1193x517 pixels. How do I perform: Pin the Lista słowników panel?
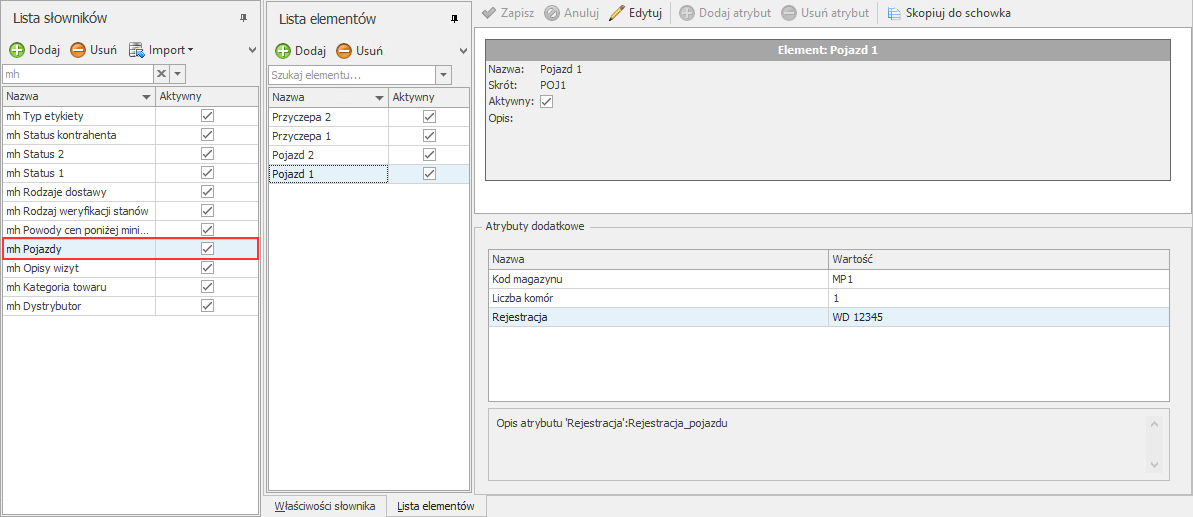tap(244, 19)
